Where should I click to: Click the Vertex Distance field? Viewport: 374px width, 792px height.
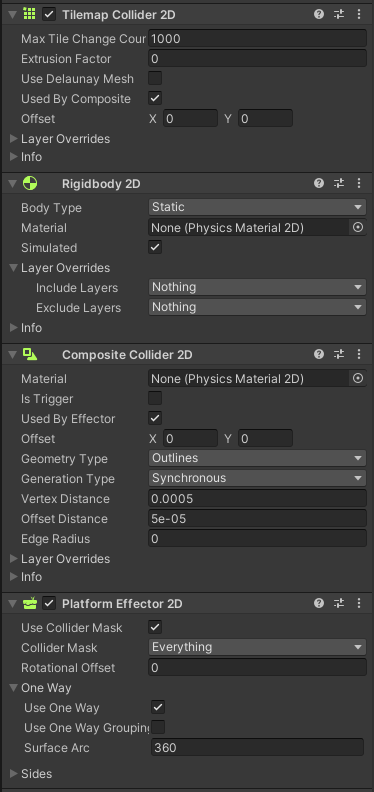257,499
